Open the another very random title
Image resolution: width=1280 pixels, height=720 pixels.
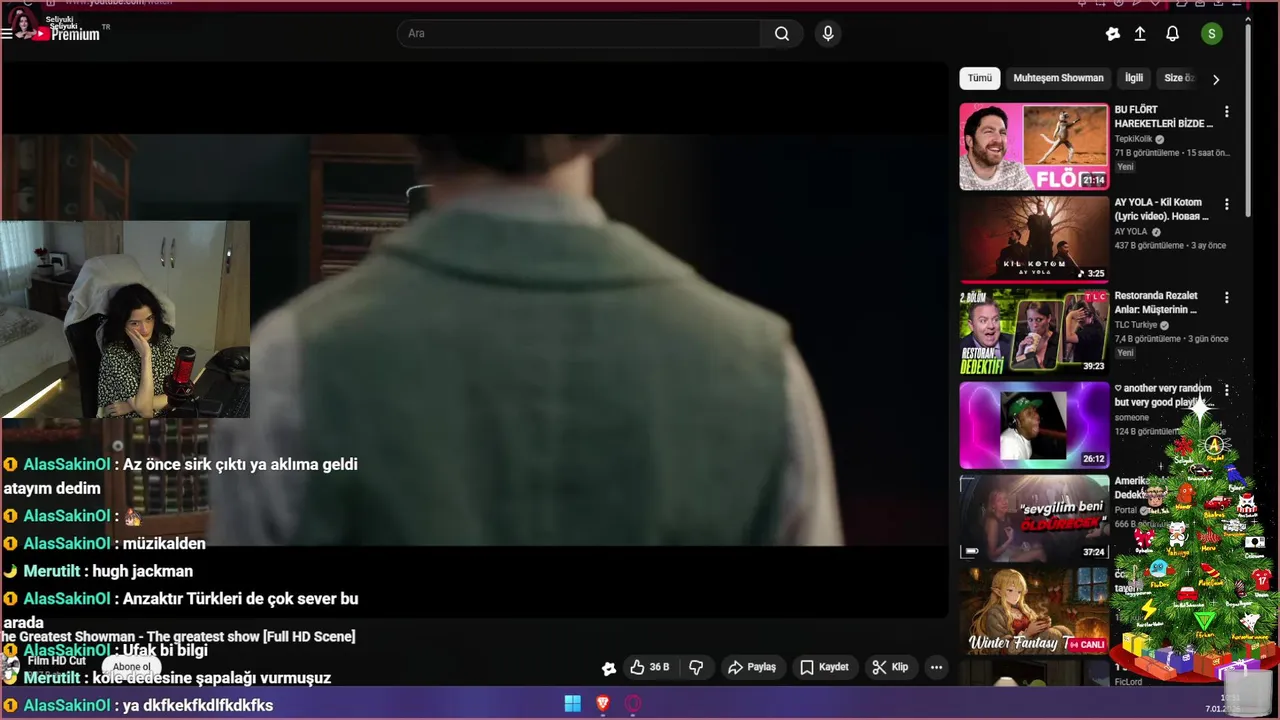1163,395
